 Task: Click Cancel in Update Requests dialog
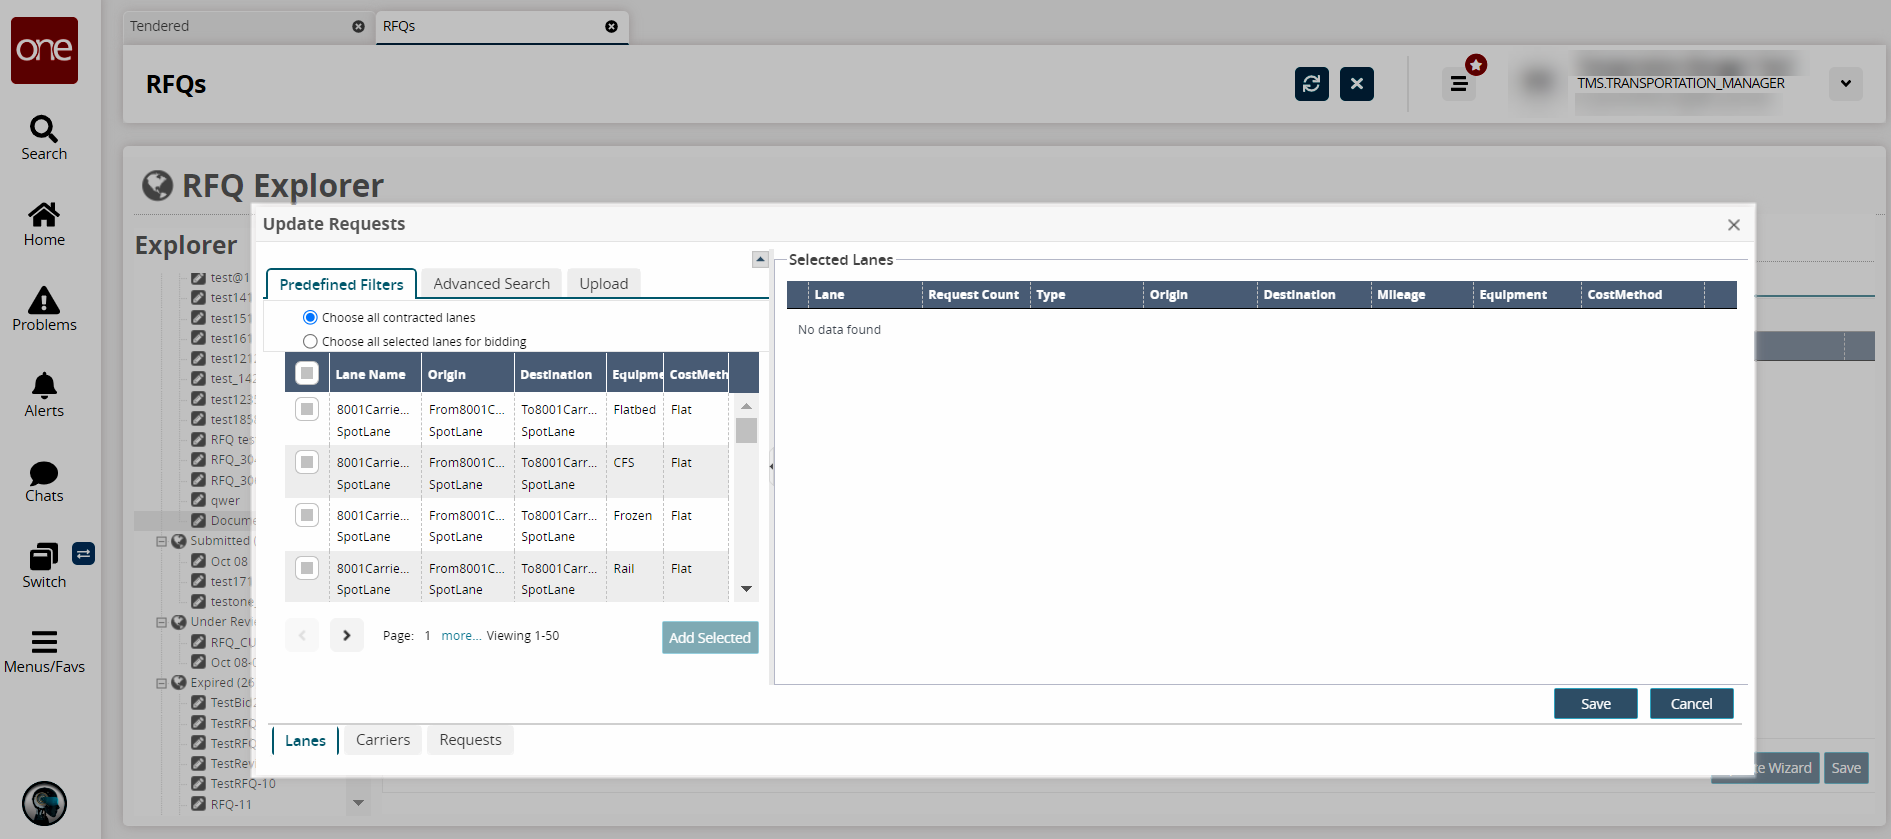coord(1692,703)
